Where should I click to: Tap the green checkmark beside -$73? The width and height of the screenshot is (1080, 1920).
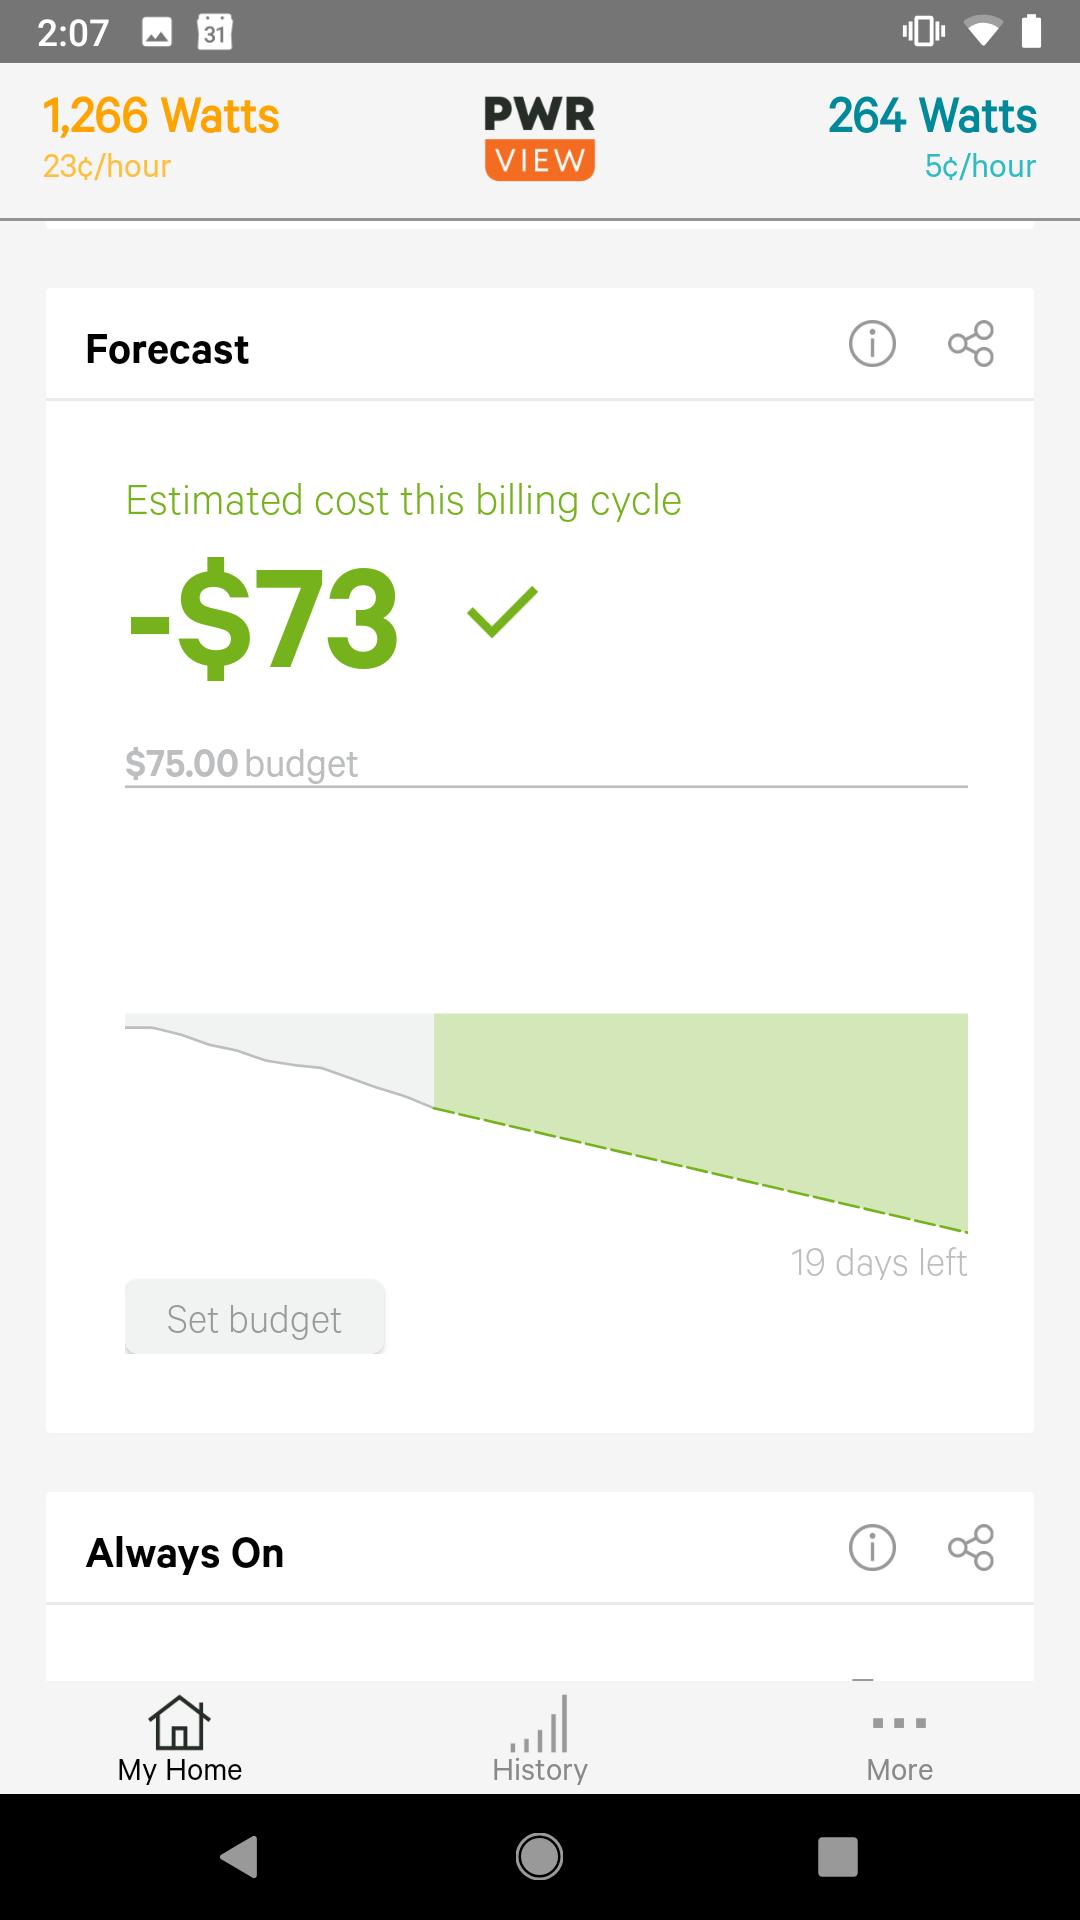(502, 612)
